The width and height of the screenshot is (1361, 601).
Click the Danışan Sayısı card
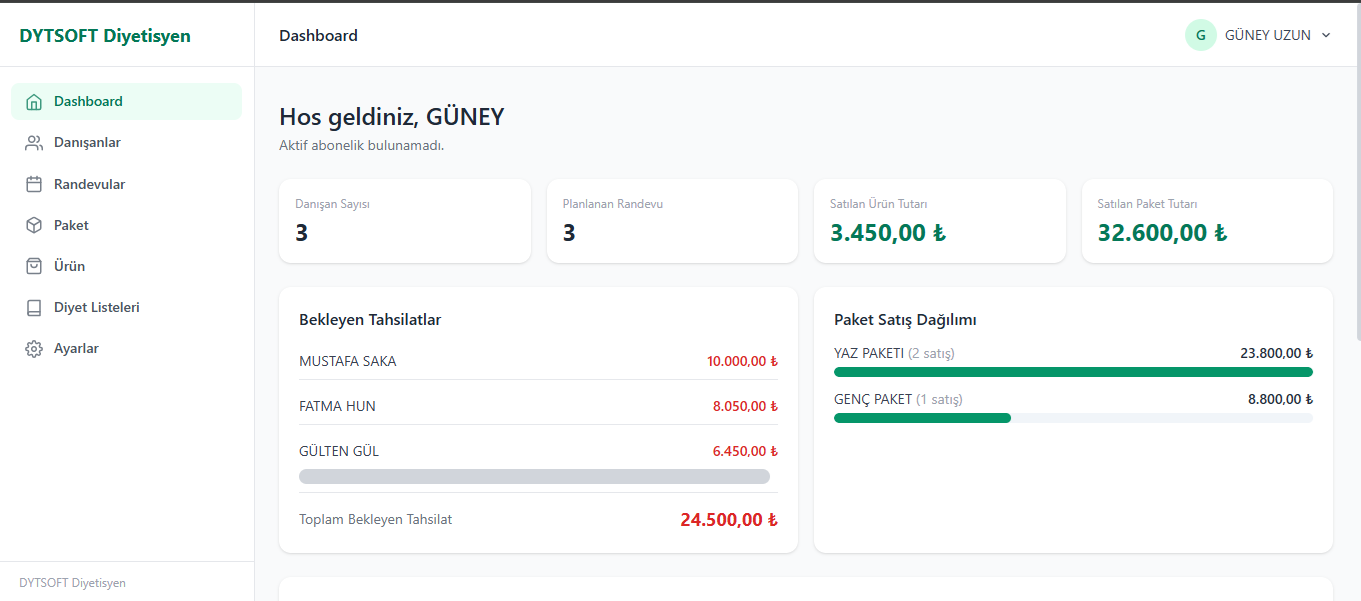click(x=405, y=221)
